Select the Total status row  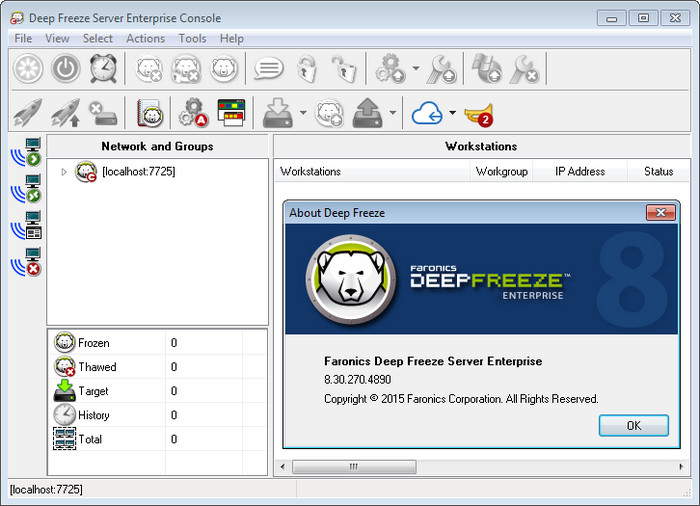point(157,439)
